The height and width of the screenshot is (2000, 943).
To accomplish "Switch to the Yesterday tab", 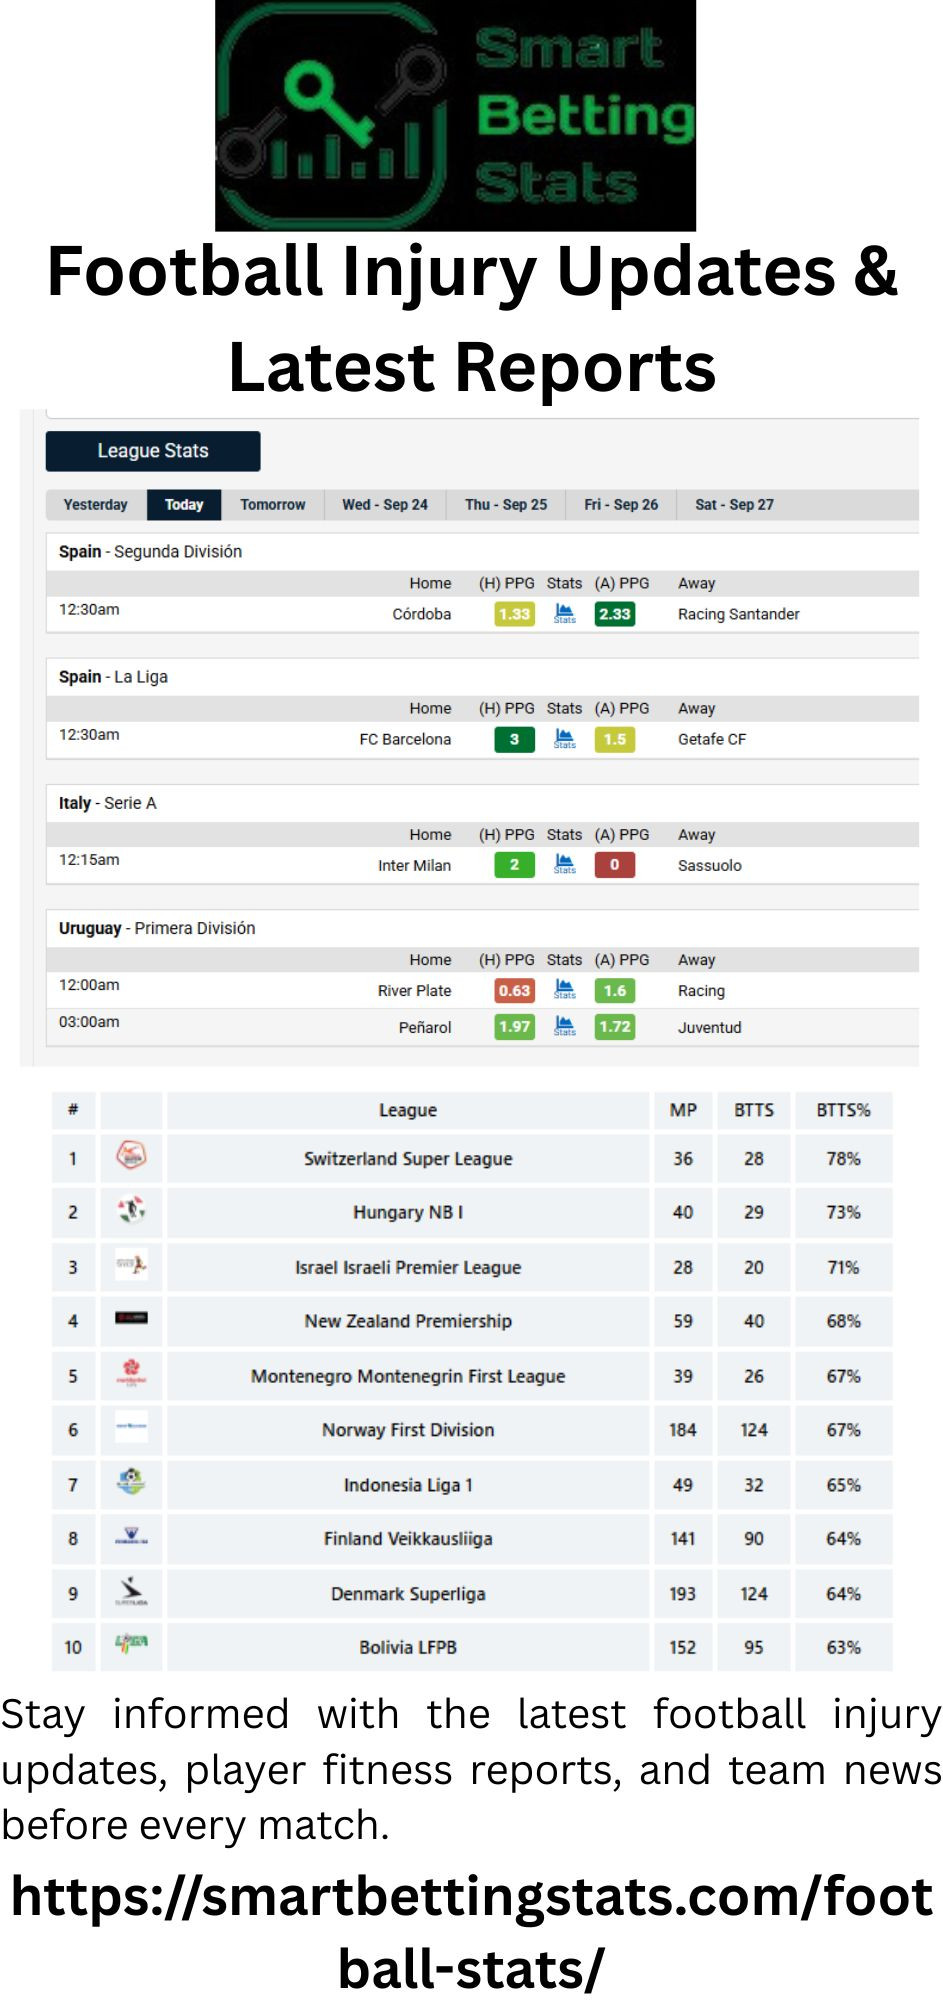I will (x=96, y=504).
